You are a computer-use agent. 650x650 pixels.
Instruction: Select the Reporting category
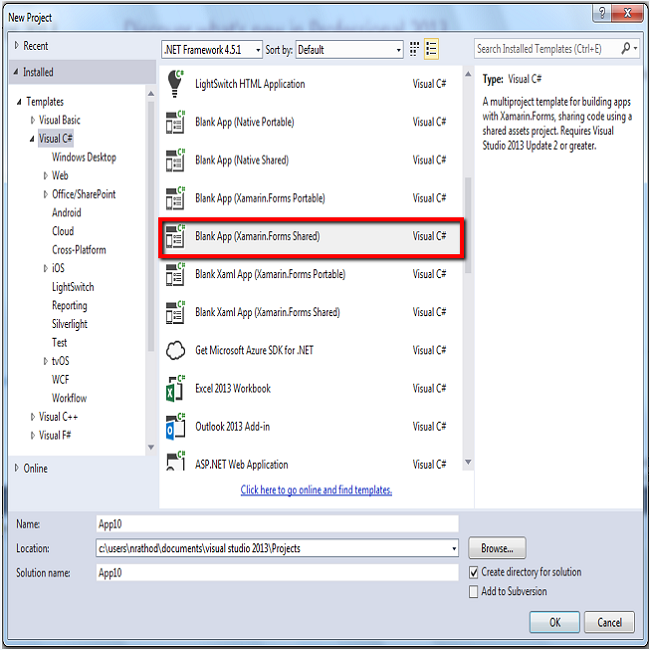(x=70, y=306)
